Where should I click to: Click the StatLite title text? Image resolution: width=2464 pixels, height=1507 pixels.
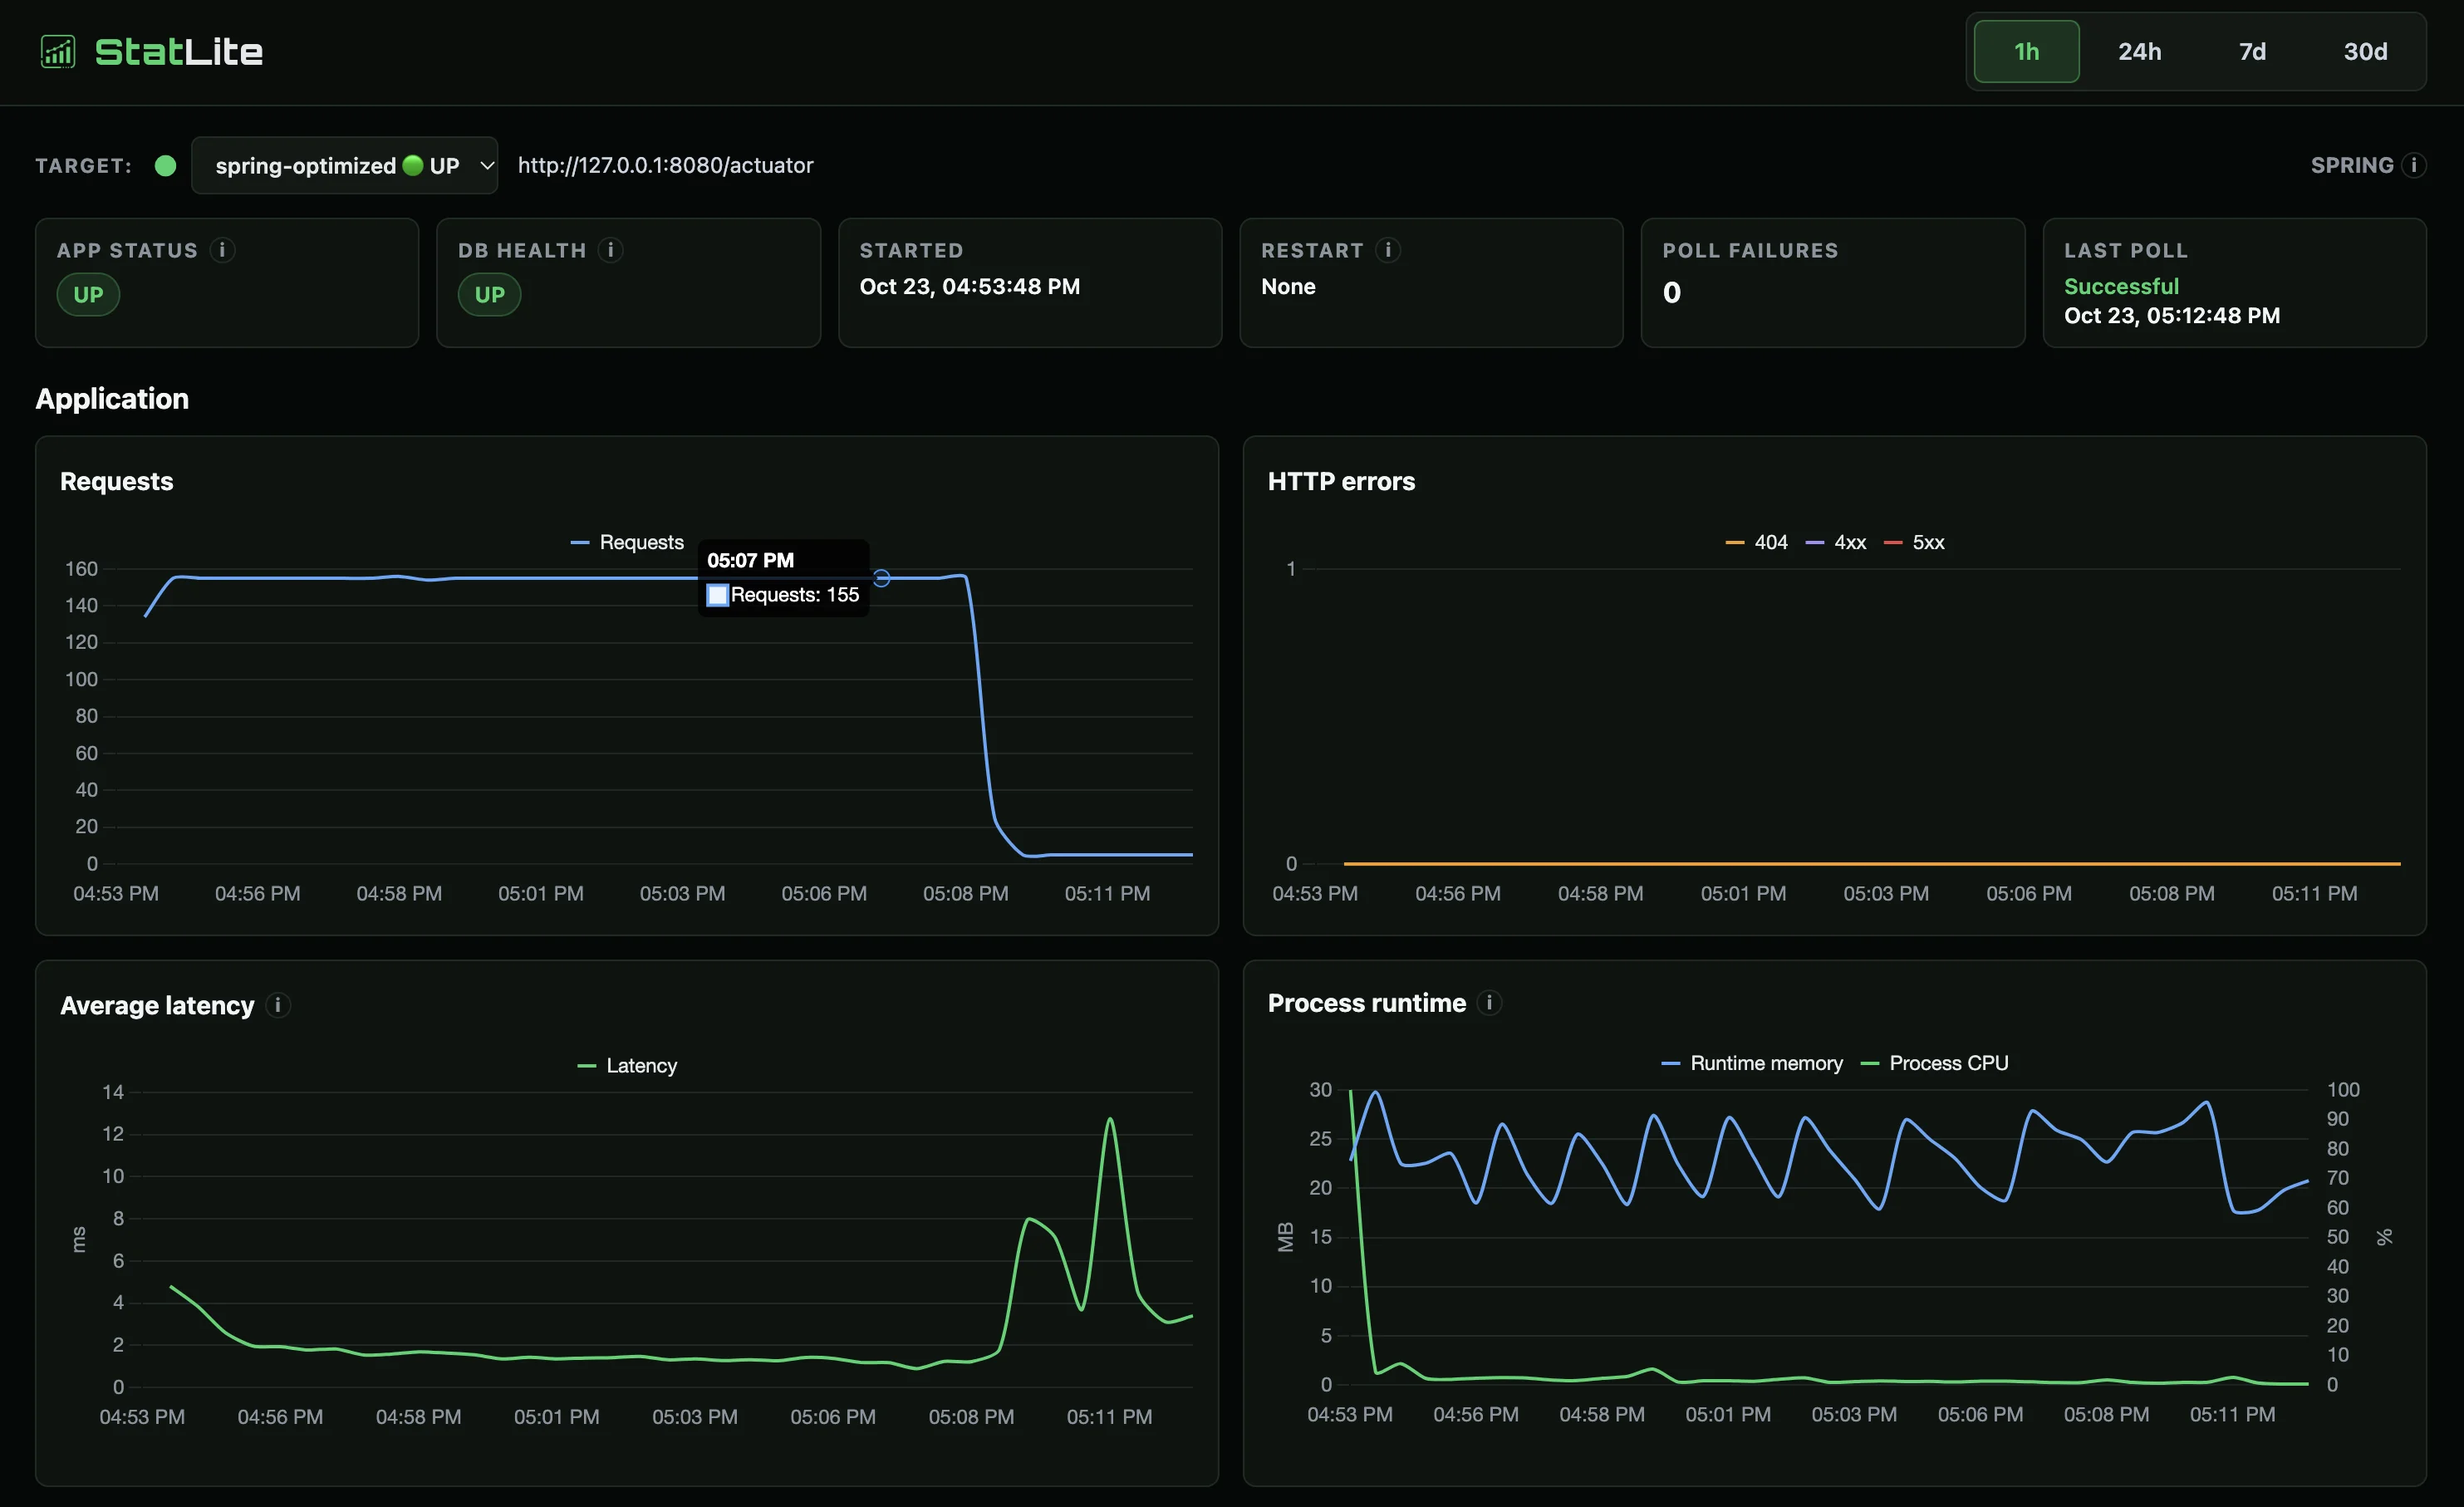(x=179, y=52)
